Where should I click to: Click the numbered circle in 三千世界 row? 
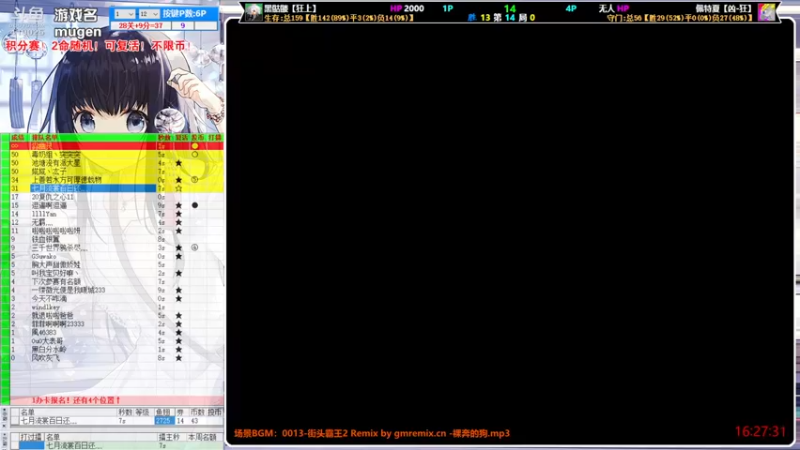click(x=195, y=247)
